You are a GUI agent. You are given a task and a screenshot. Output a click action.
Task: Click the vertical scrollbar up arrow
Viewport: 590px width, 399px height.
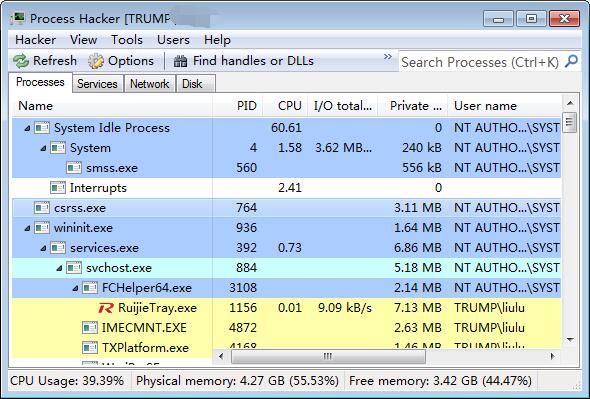point(570,103)
